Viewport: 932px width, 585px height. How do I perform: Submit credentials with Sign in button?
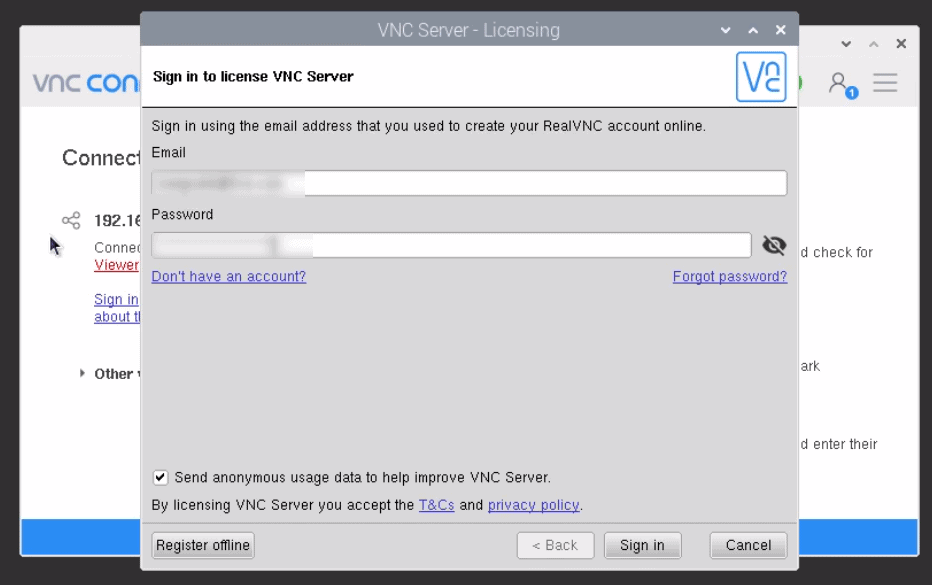[x=643, y=545]
